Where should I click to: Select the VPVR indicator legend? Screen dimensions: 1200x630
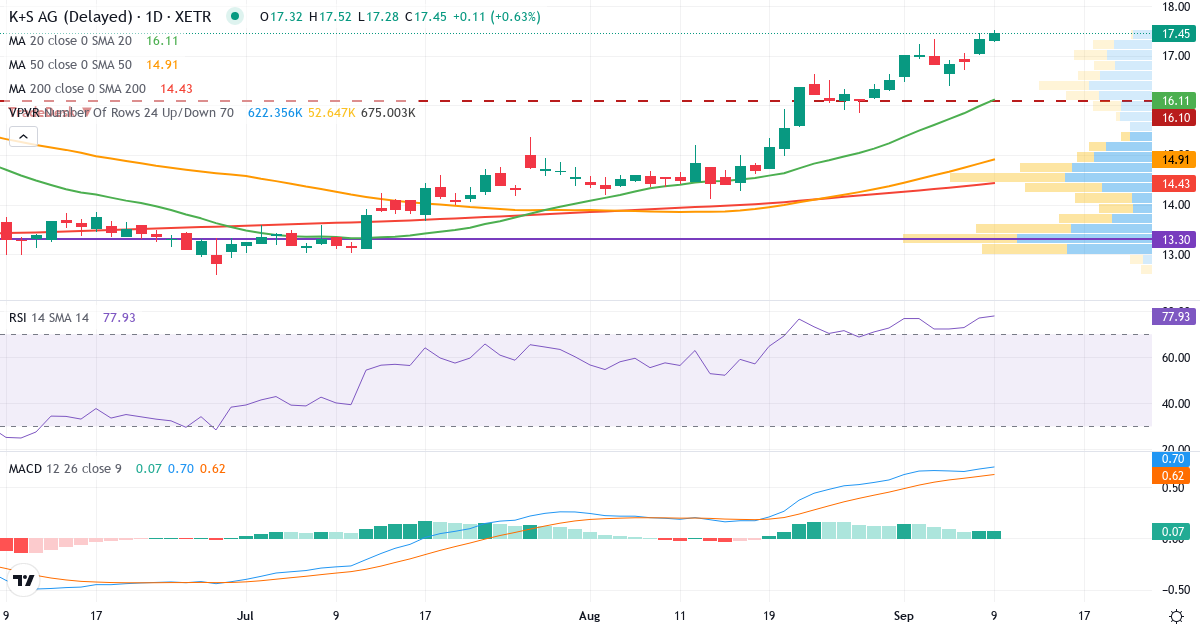click(x=121, y=113)
